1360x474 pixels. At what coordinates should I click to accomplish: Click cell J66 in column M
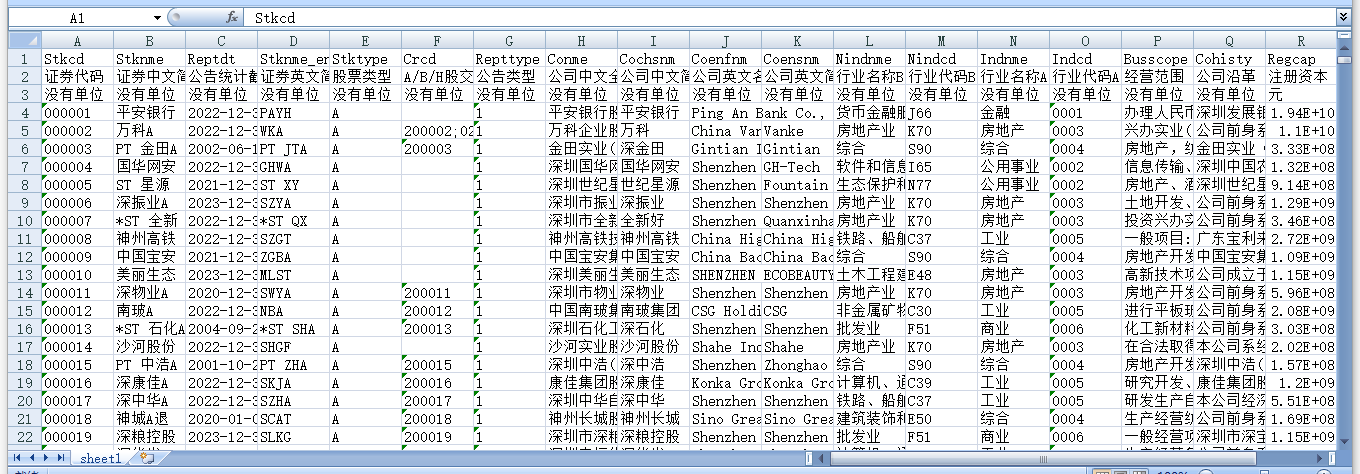click(940, 112)
